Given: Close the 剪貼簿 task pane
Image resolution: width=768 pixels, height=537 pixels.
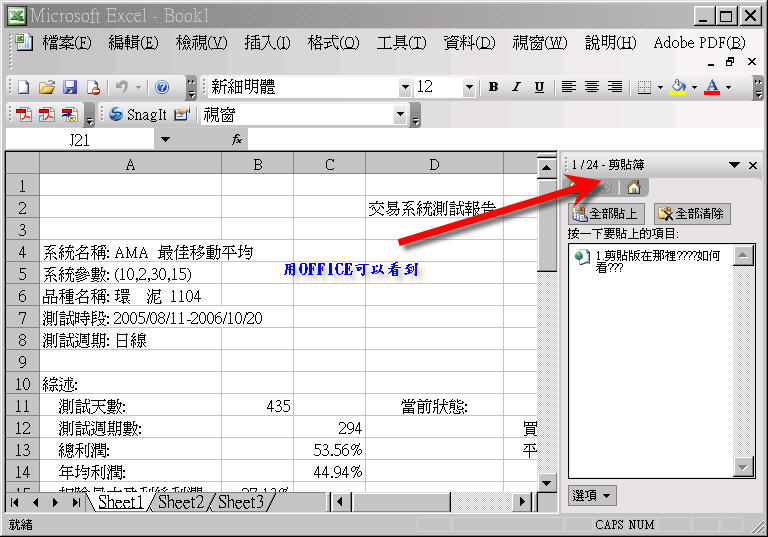Looking at the screenshot, I should pyautogui.click(x=753, y=166).
